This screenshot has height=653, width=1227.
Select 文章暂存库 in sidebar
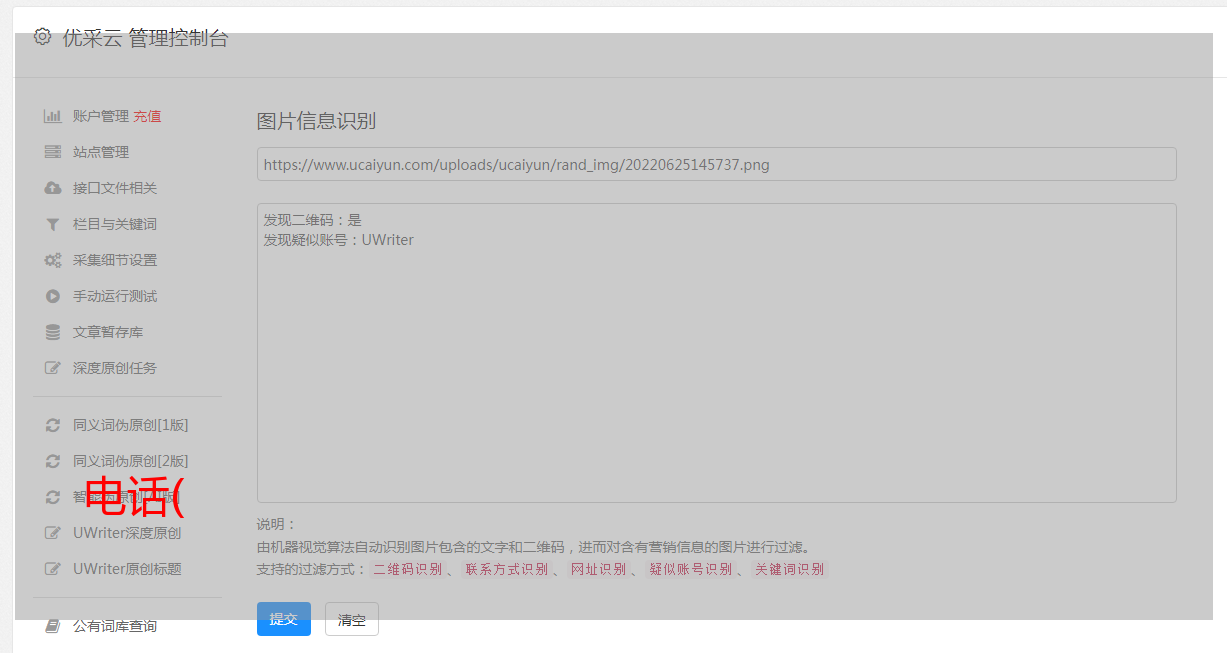point(108,332)
